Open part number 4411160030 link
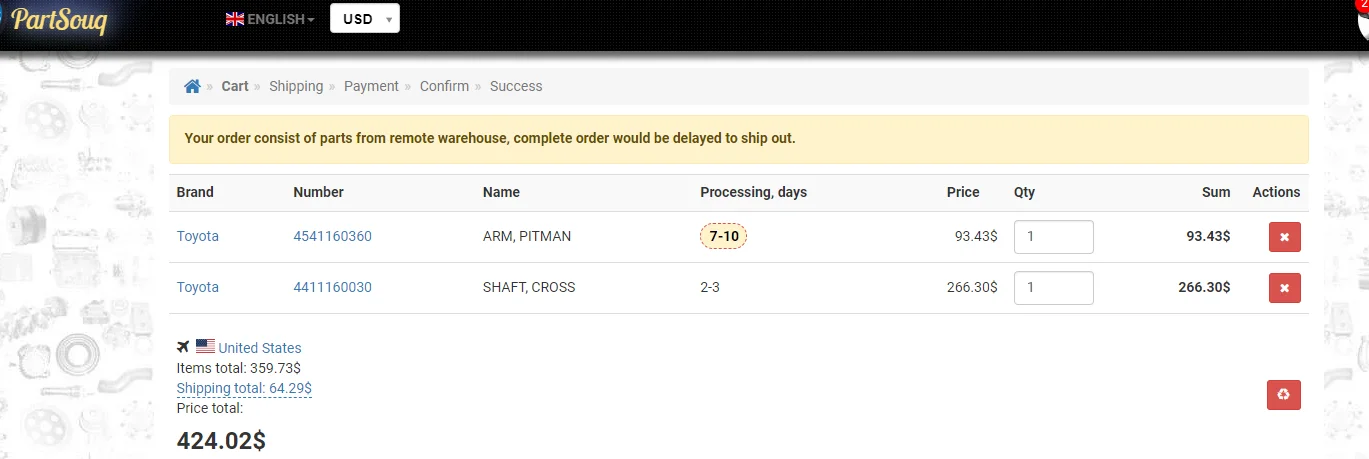1369x459 pixels. click(332, 287)
